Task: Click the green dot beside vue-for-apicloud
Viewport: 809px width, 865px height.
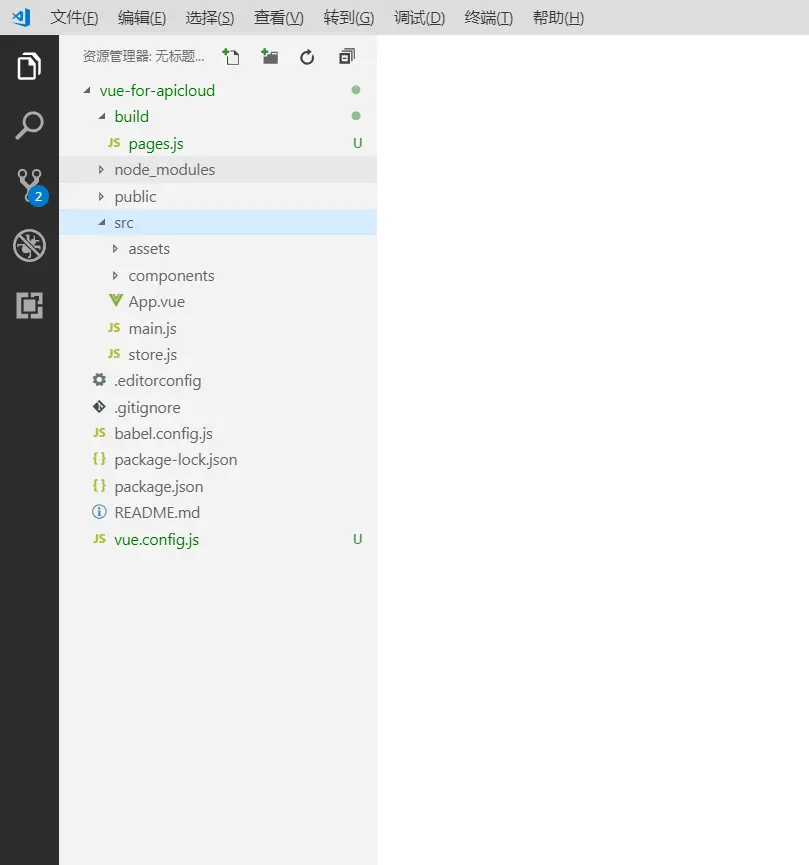Action: point(356,89)
